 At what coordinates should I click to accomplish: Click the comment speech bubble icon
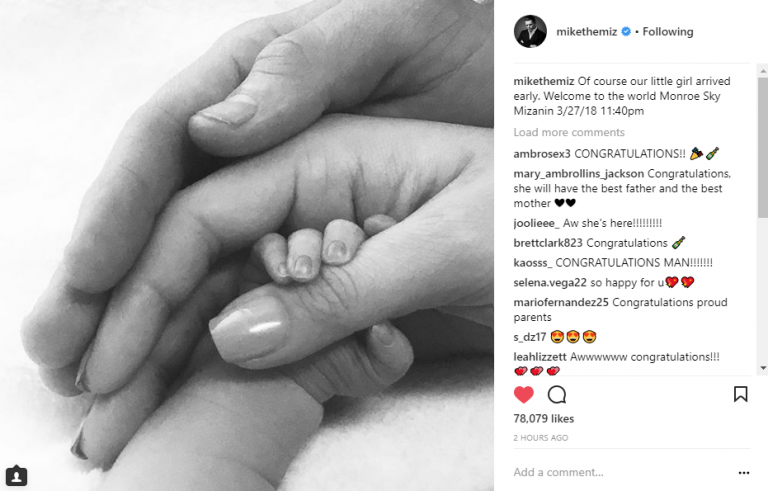(x=557, y=394)
